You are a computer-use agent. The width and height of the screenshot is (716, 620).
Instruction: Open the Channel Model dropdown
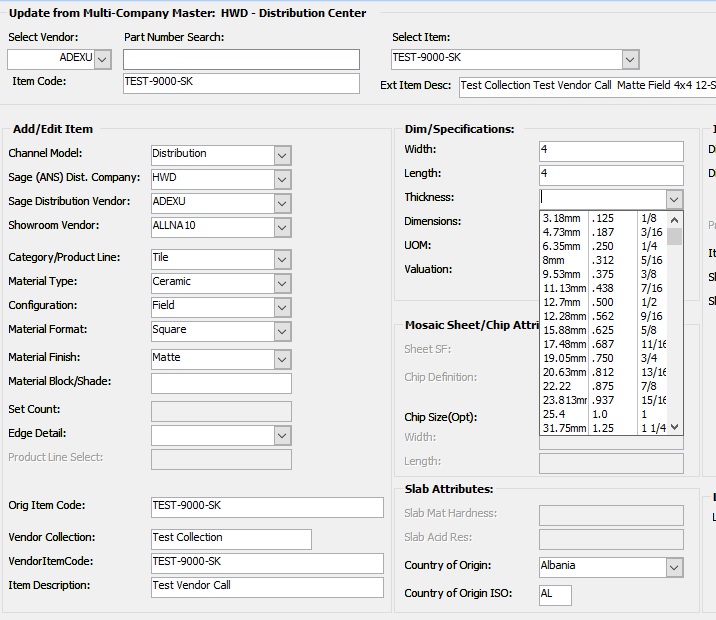click(x=282, y=155)
